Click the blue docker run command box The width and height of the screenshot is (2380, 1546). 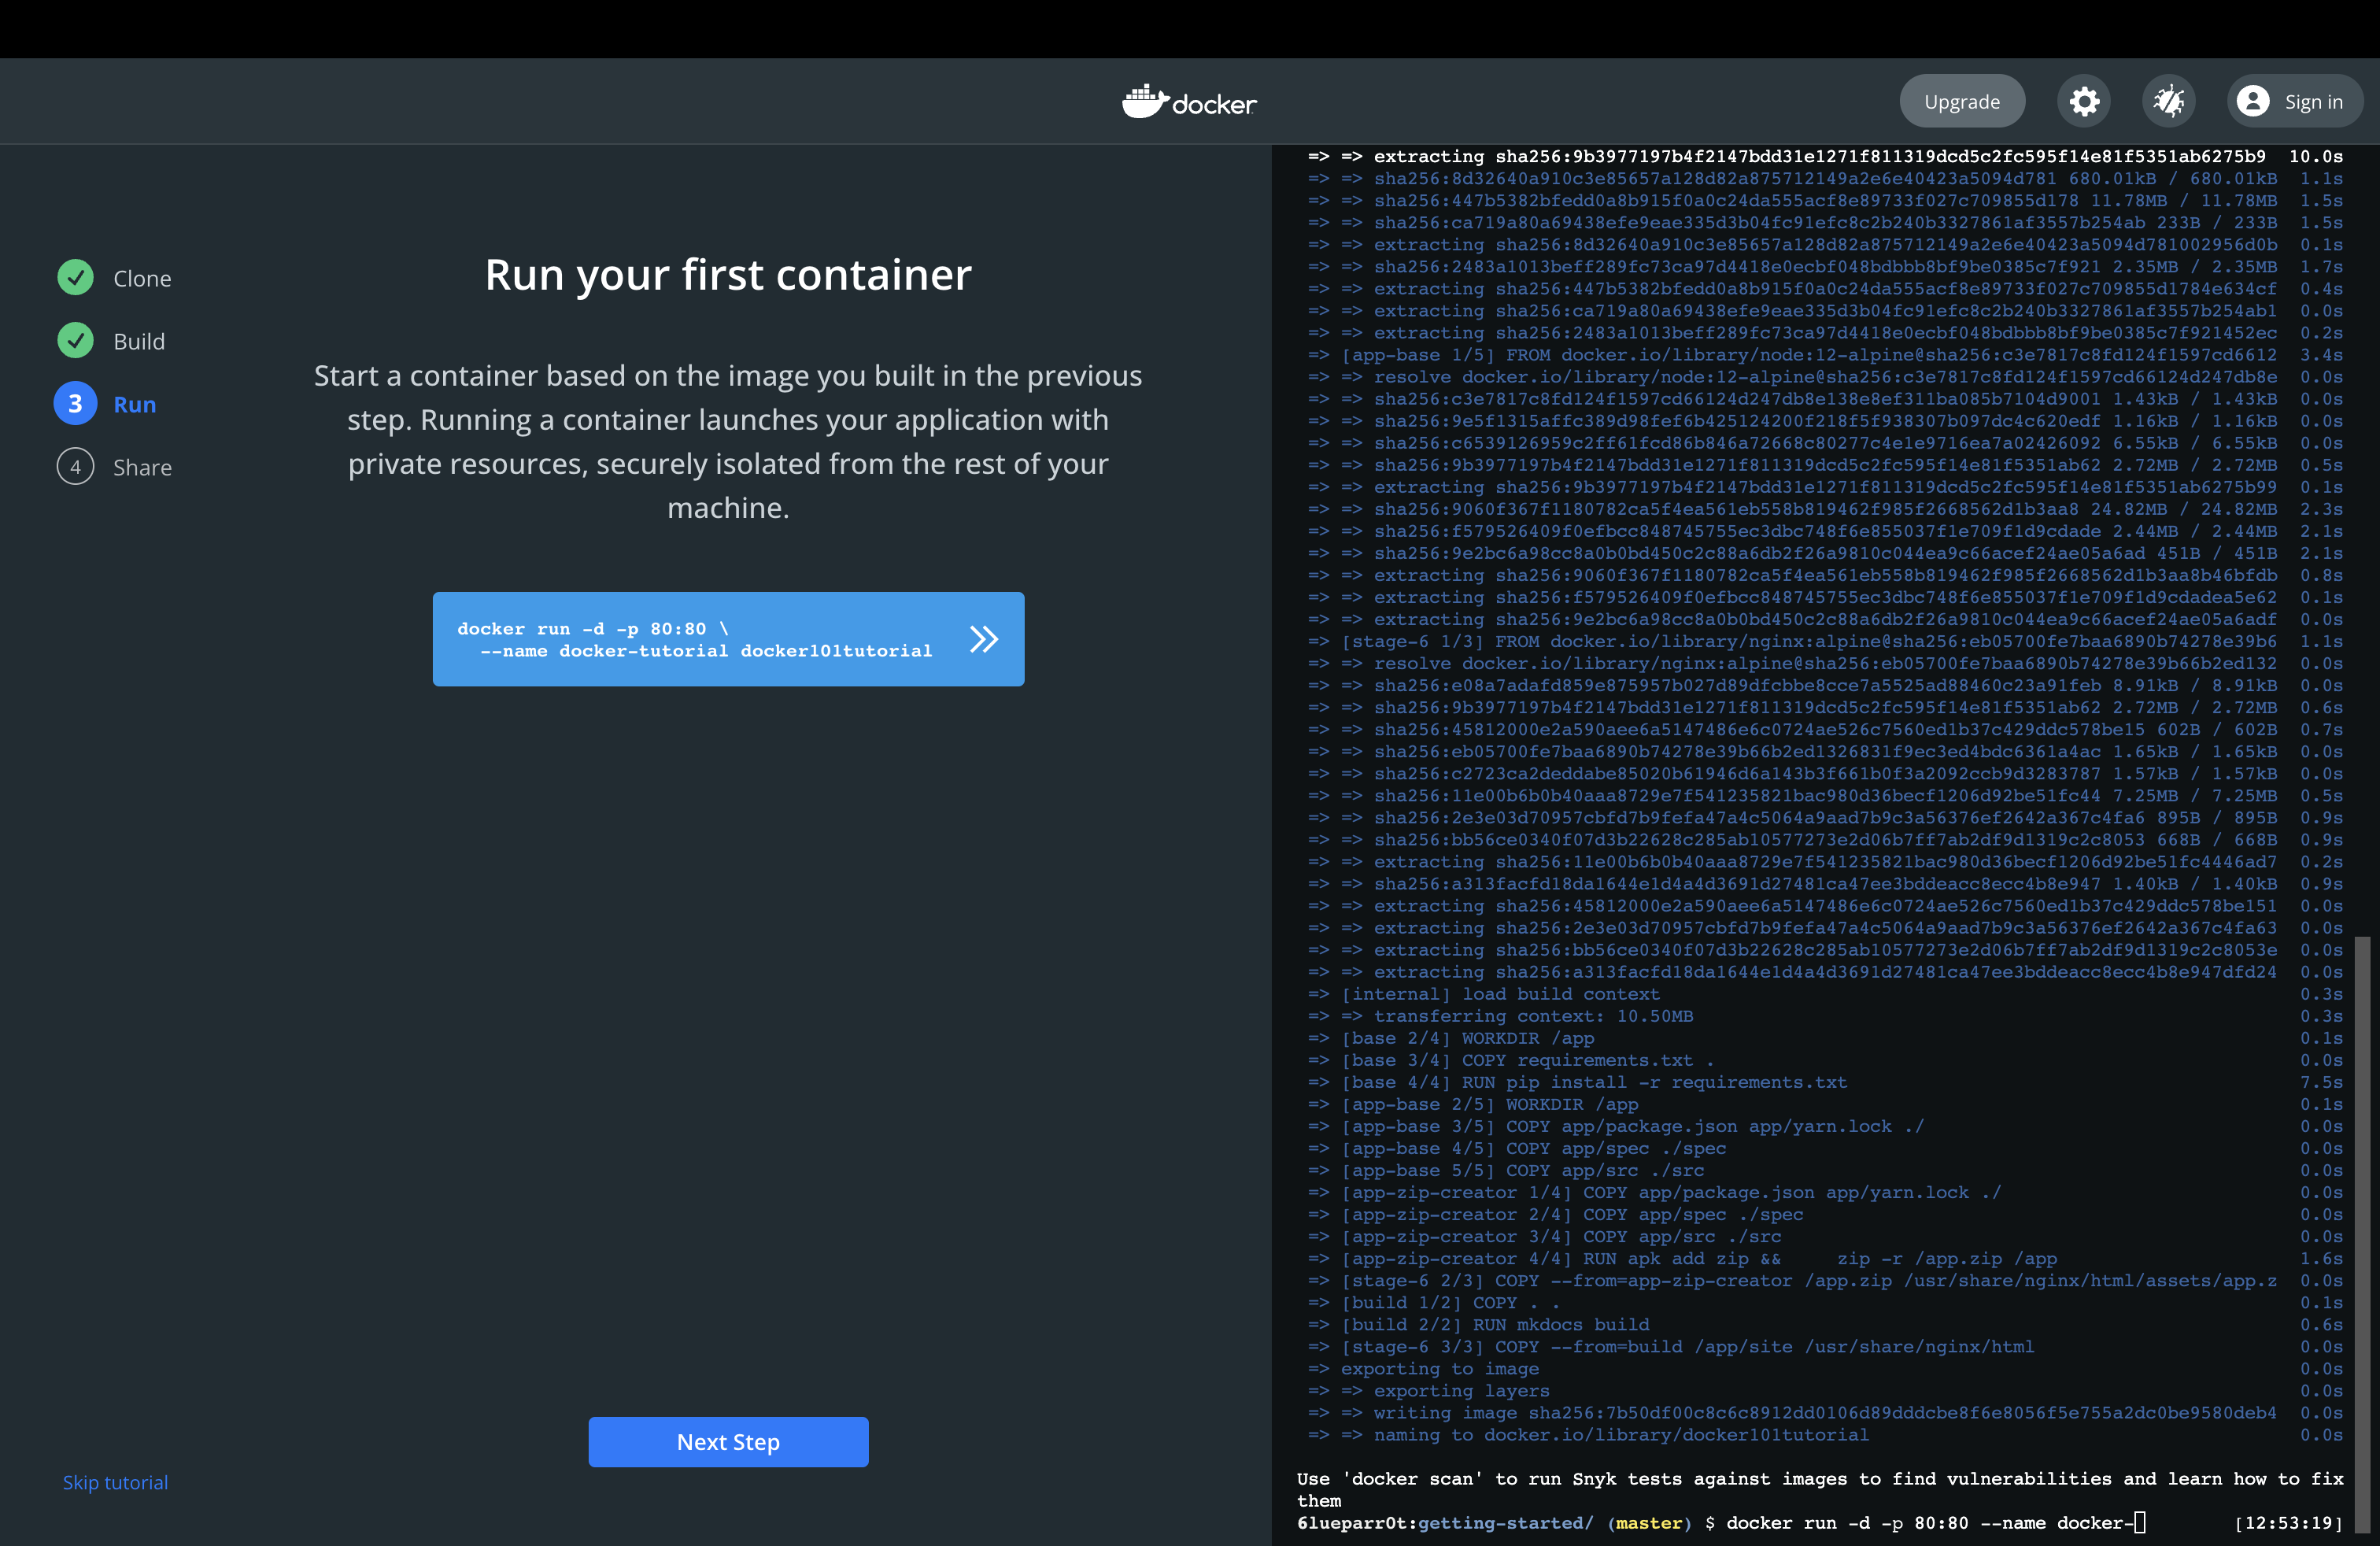(x=694, y=639)
